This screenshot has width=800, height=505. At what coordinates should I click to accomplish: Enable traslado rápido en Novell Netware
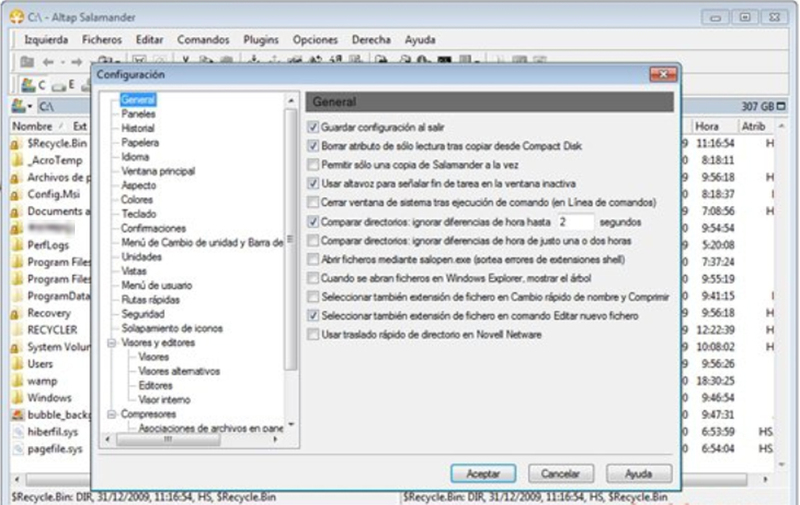click(313, 335)
